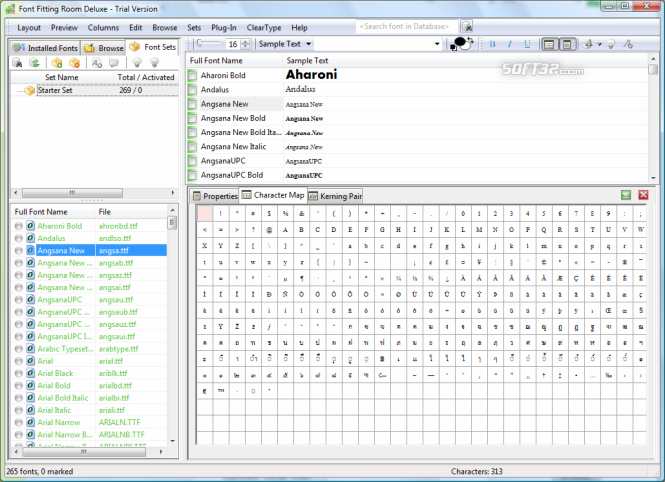Click the first layout view toggle icon
This screenshot has height=482, width=665.
(x=549, y=44)
